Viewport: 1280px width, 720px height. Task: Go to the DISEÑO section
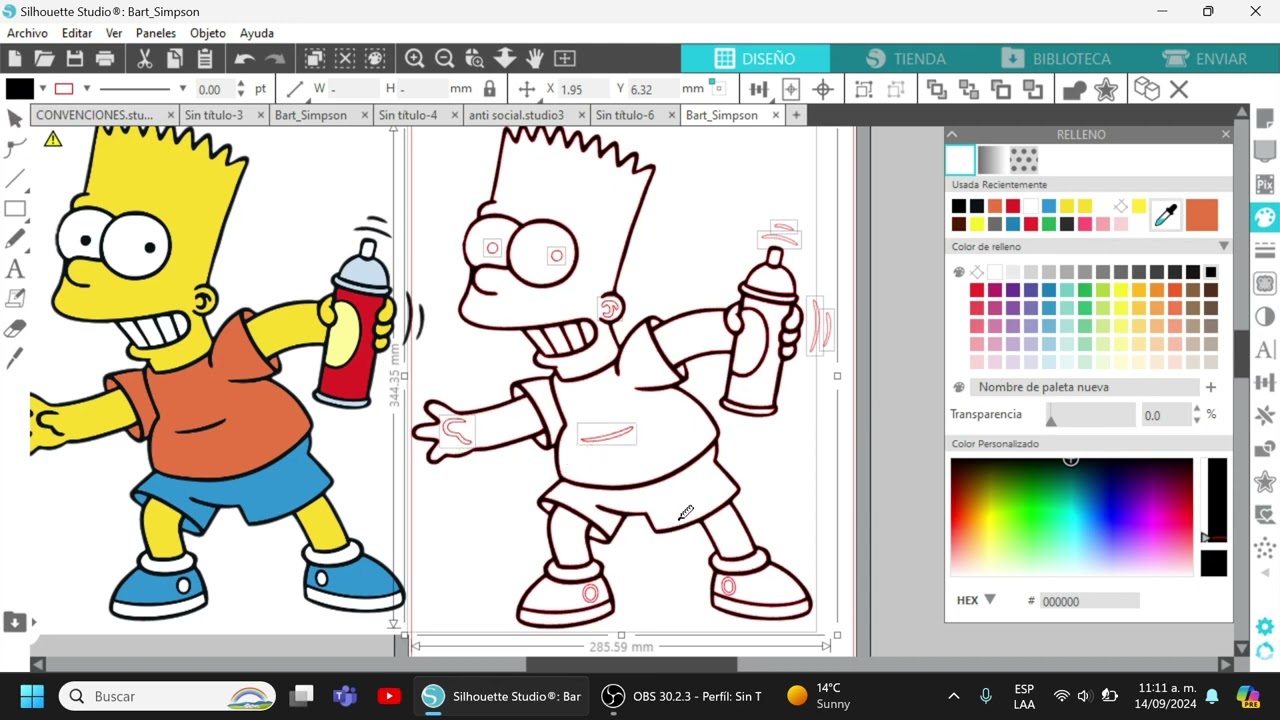[x=755, y=59]
